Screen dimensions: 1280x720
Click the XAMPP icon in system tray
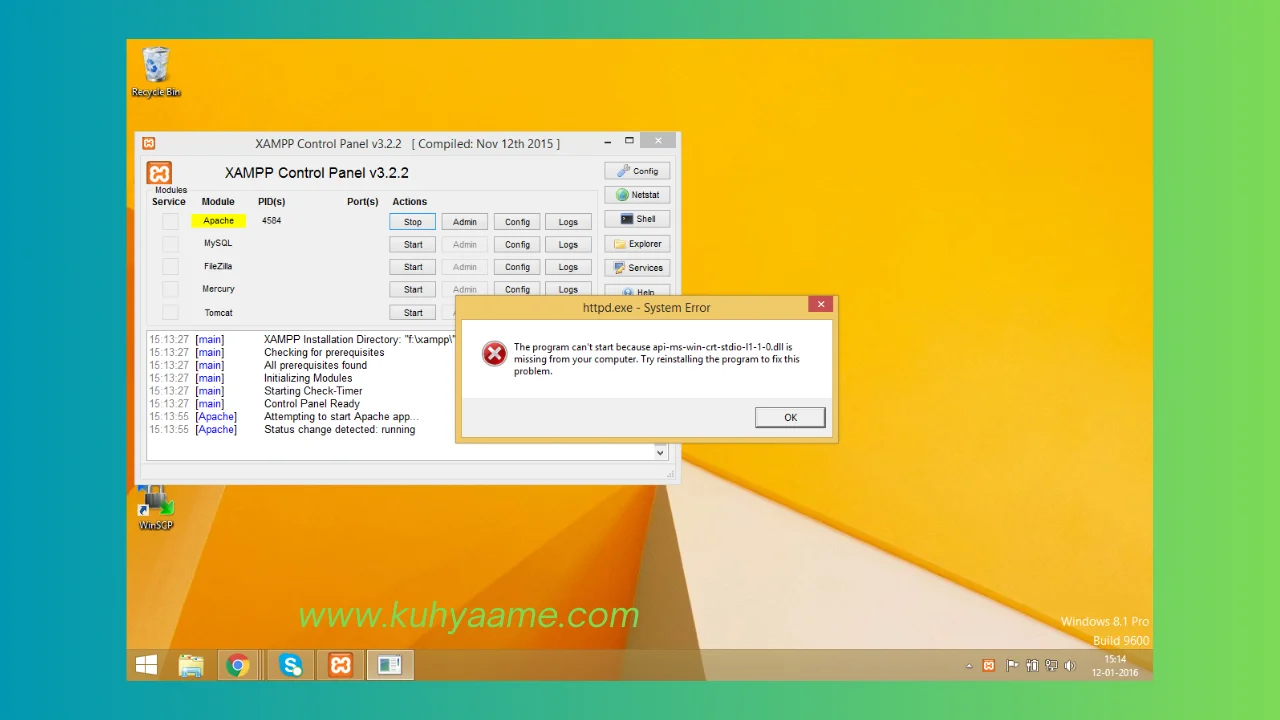point(989,666)
